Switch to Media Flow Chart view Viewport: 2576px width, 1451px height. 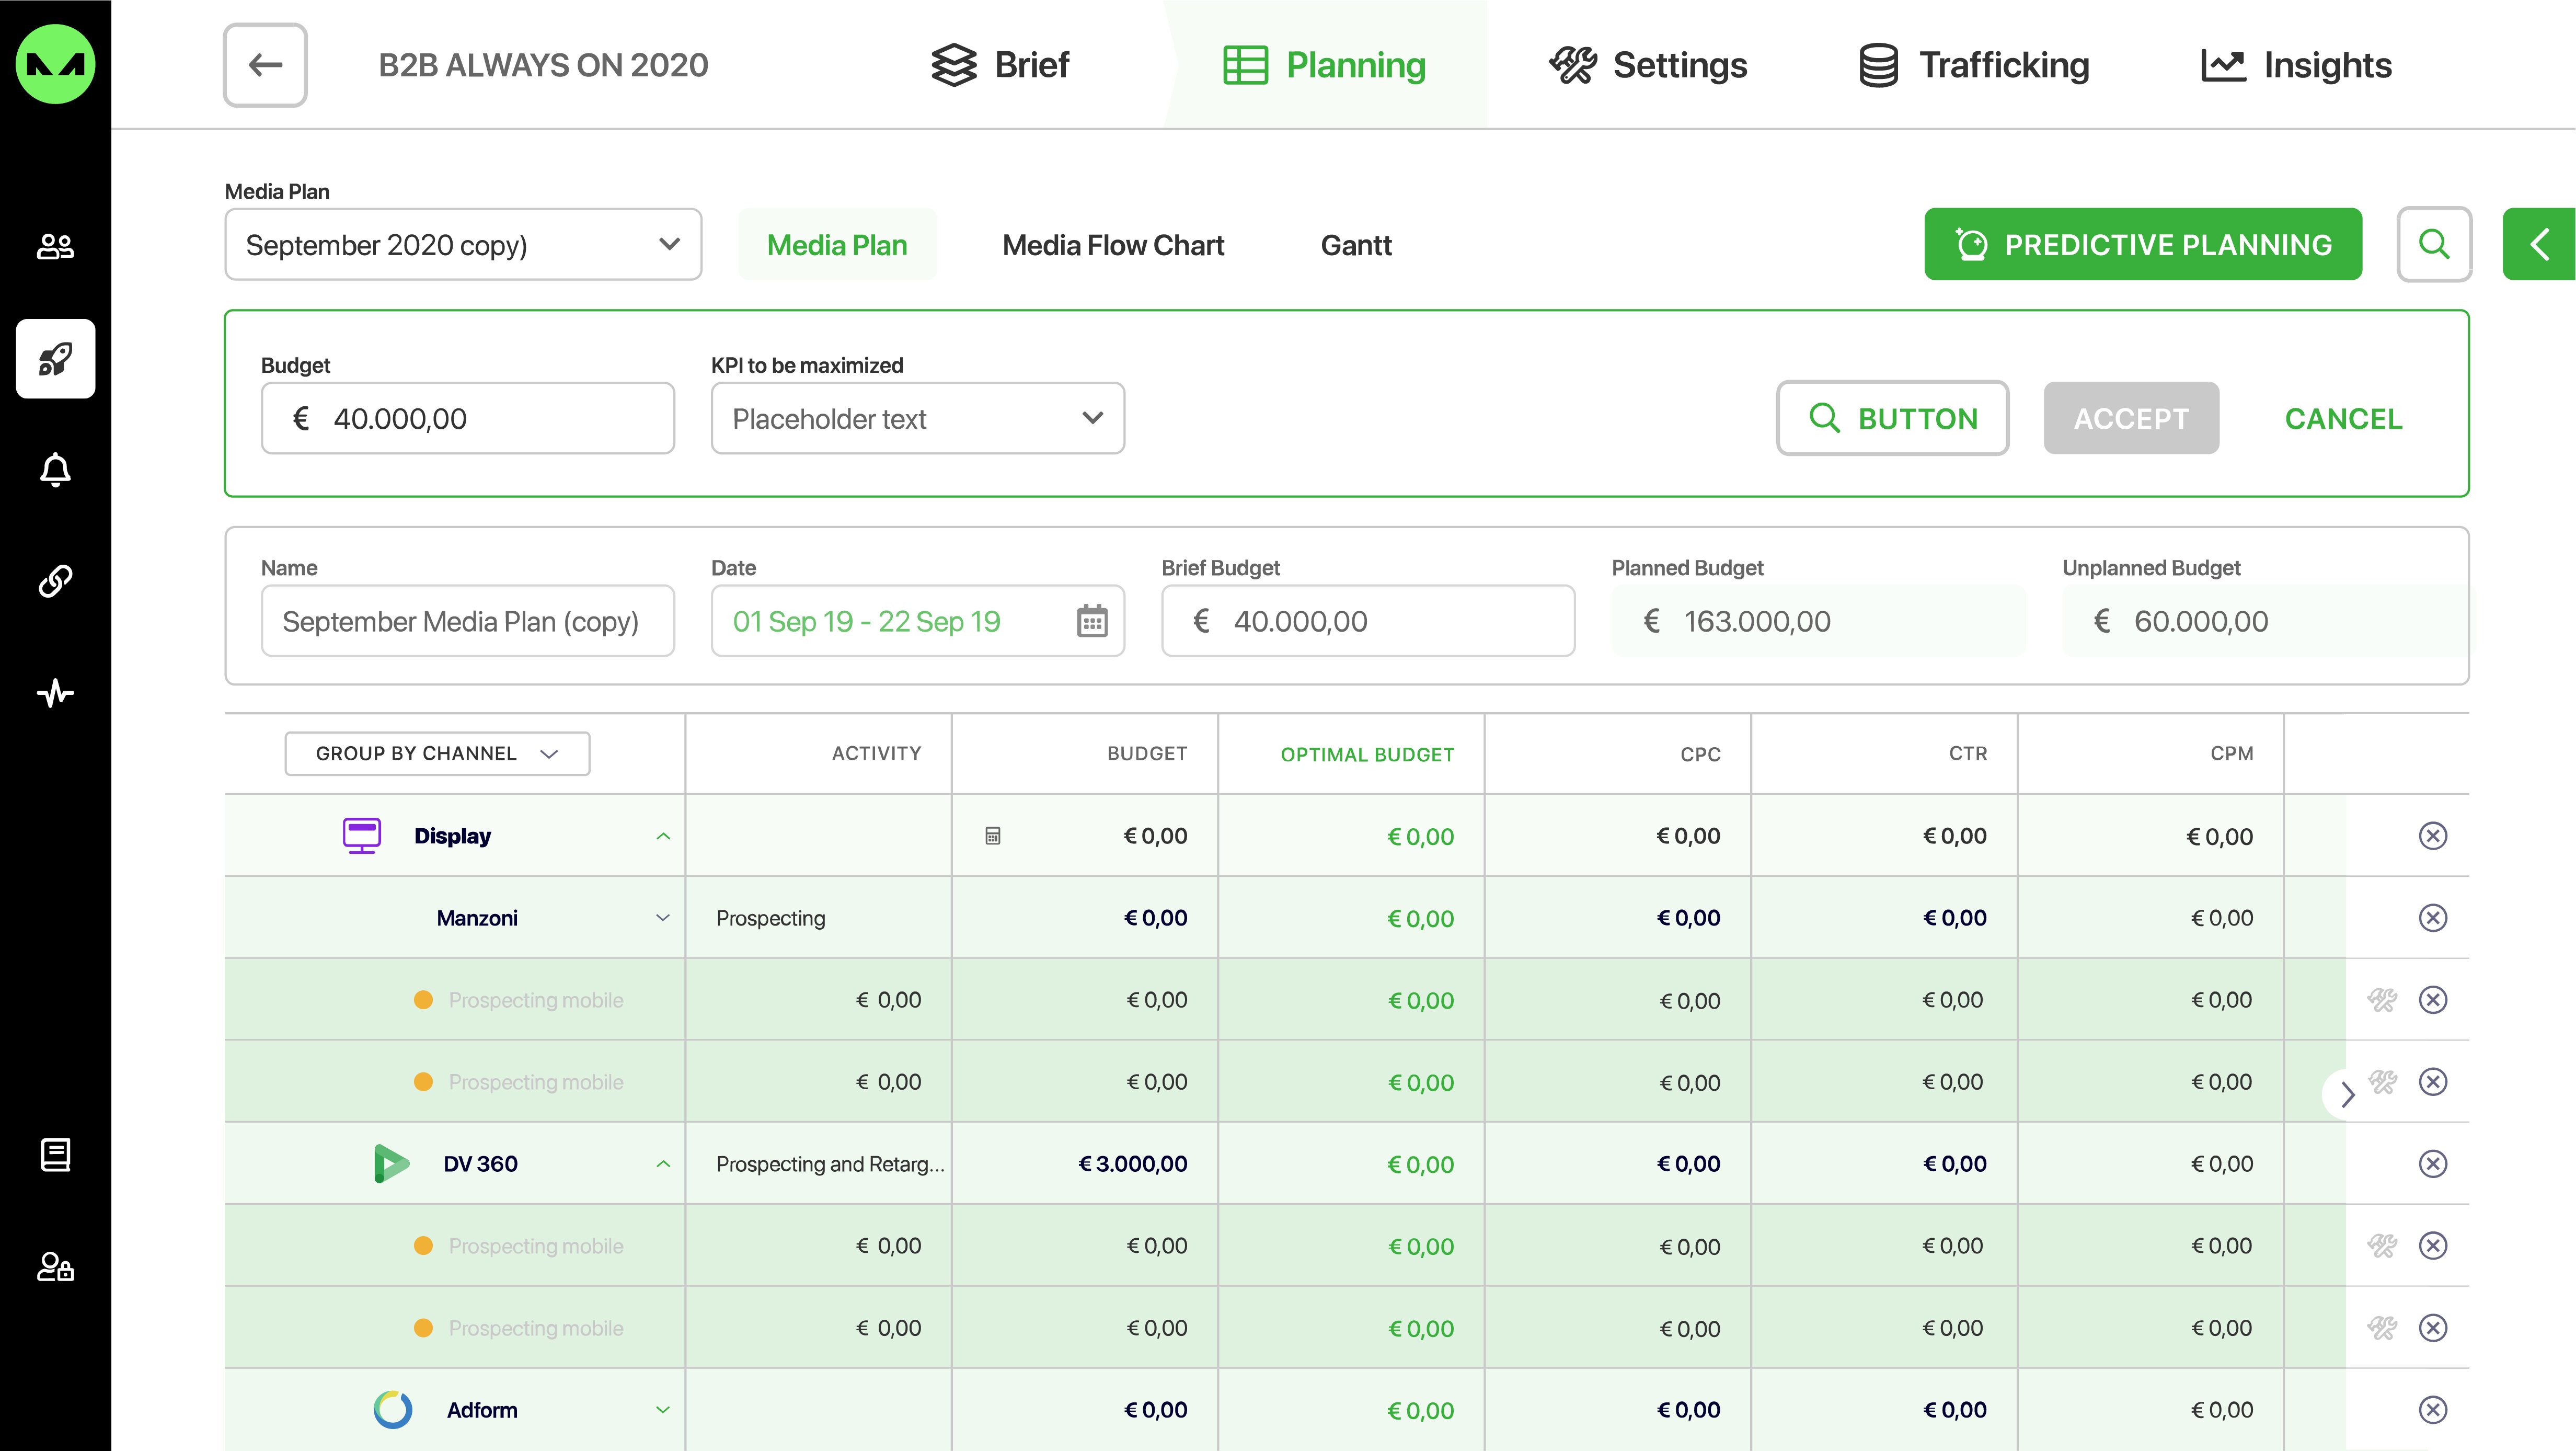click(1113, 245)
